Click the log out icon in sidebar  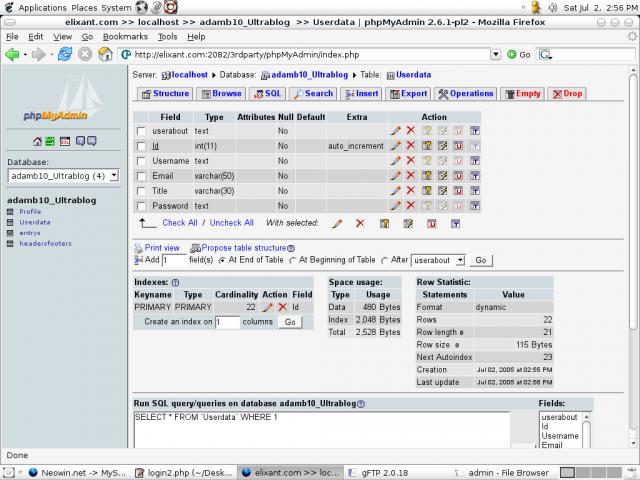click(50, 141)
